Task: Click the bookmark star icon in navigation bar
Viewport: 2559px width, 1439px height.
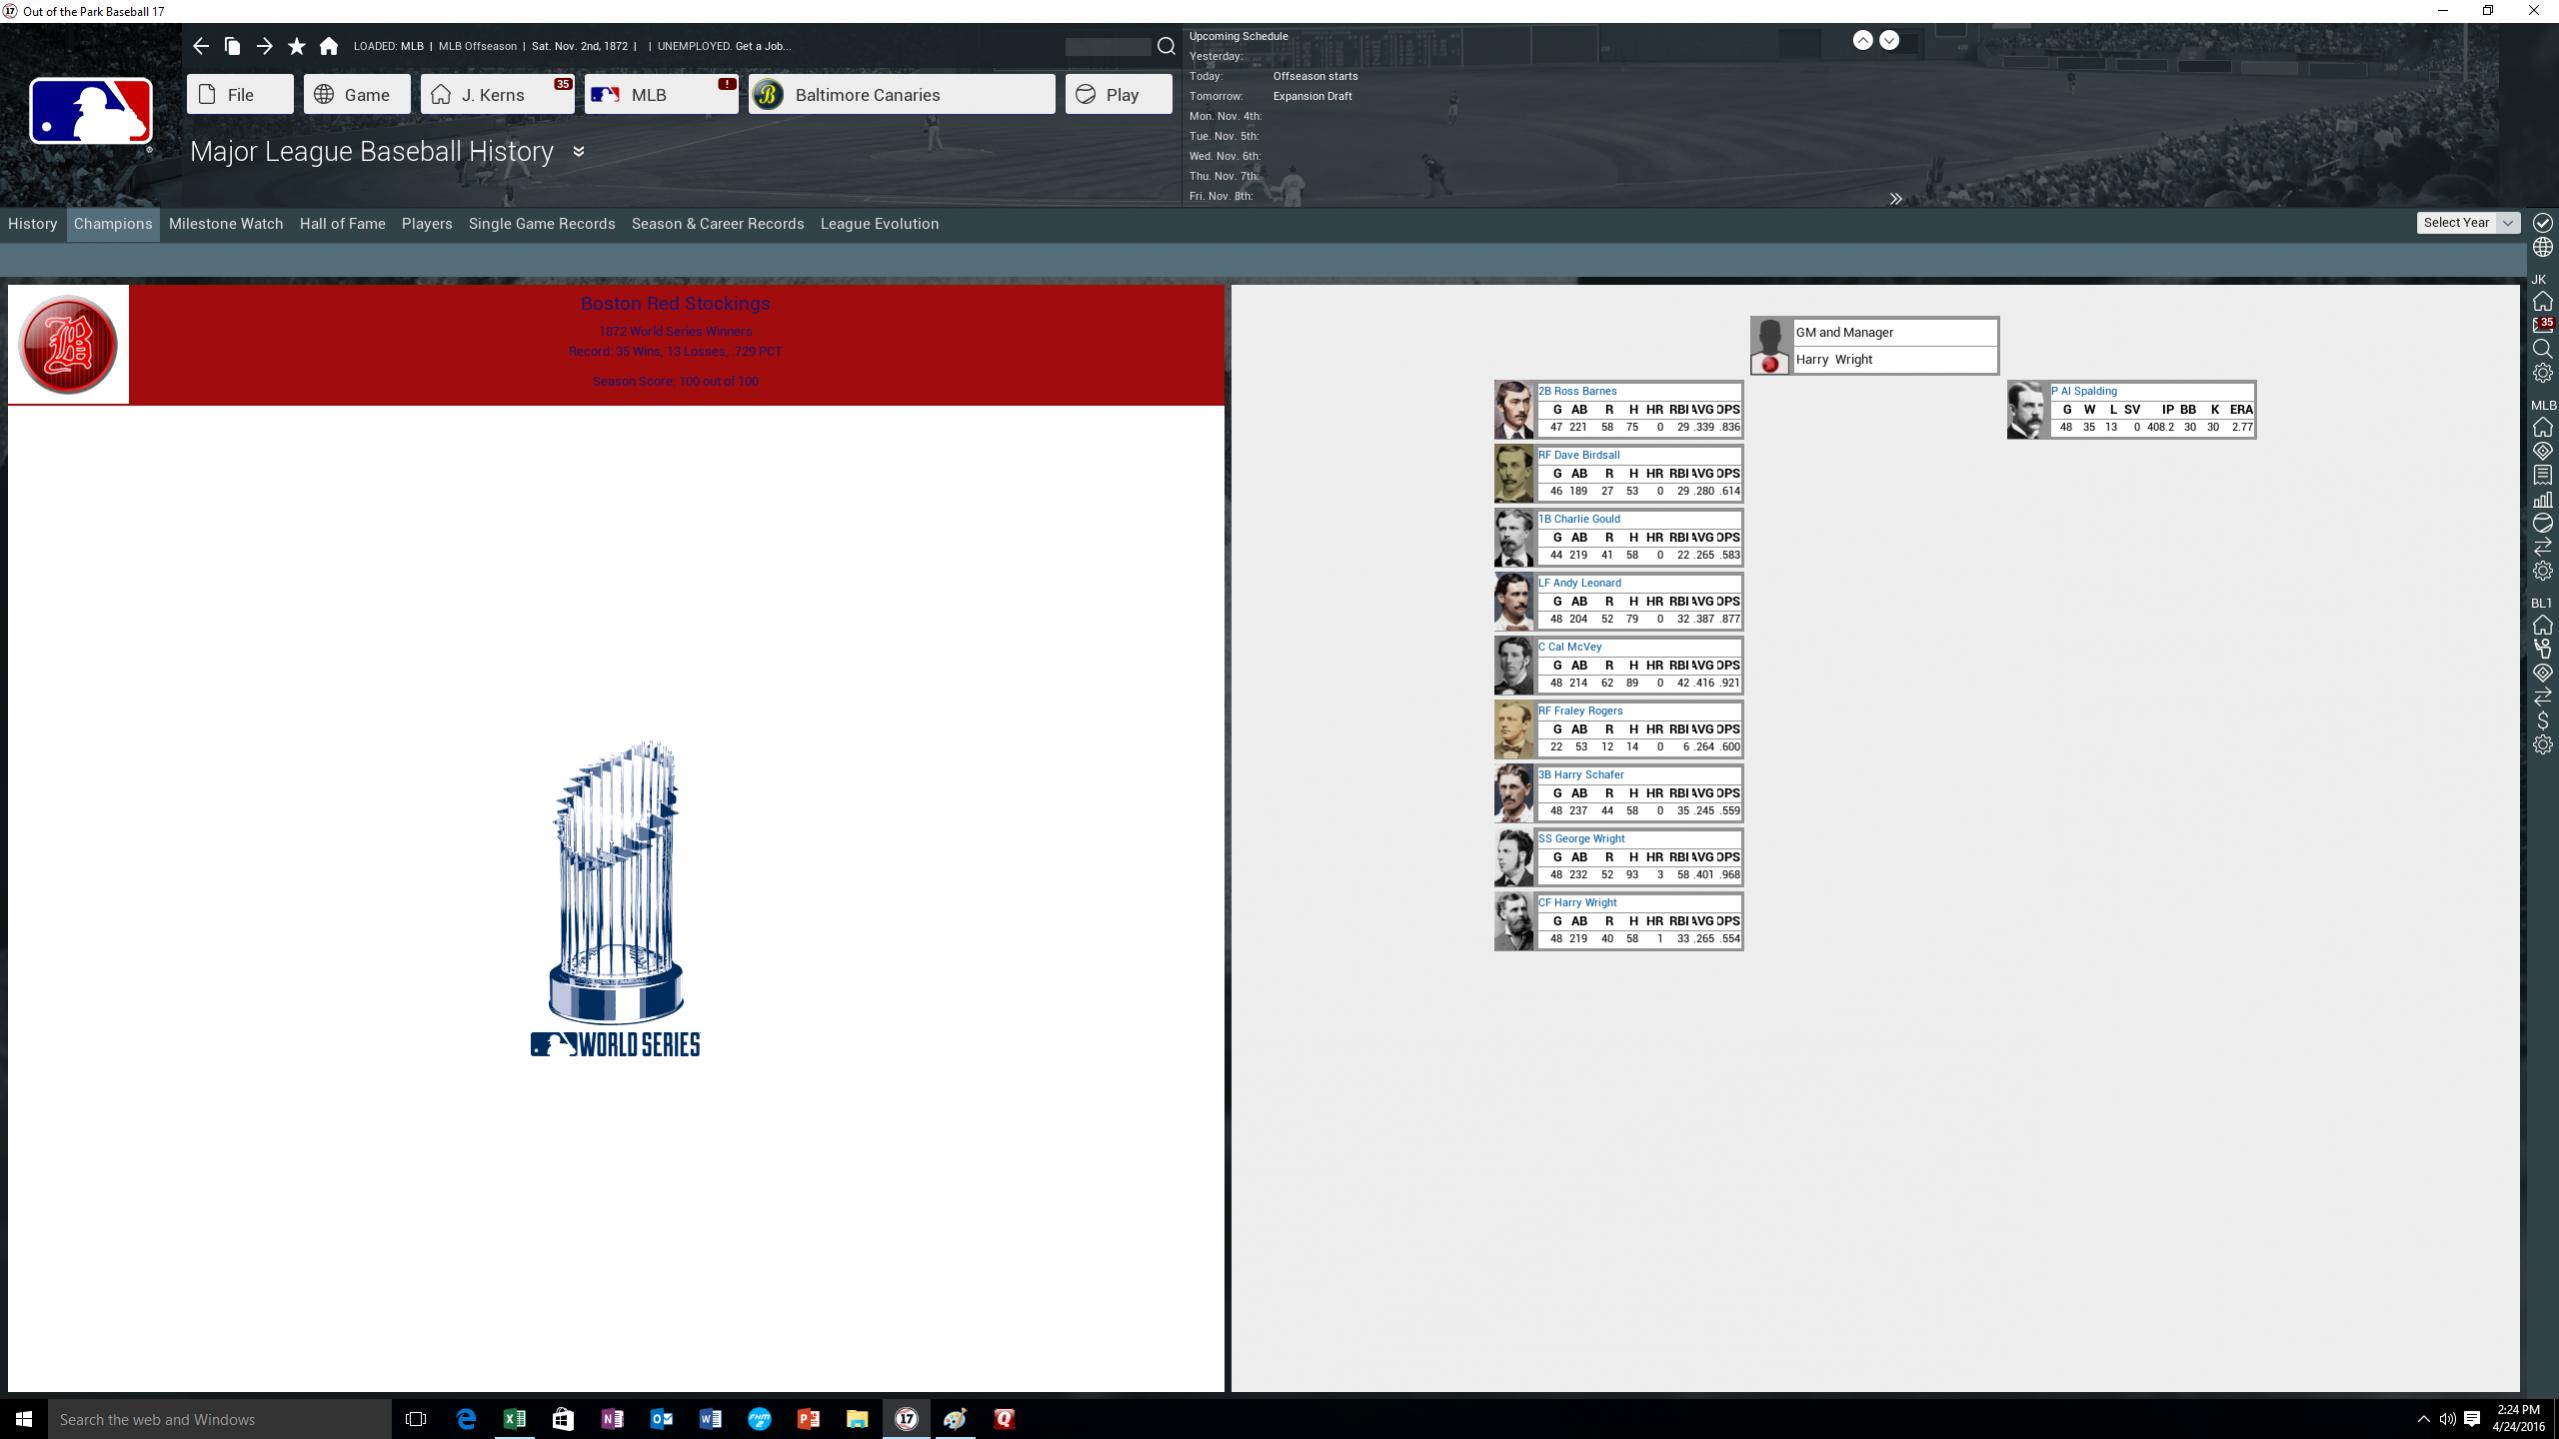Action: (296, 46)
